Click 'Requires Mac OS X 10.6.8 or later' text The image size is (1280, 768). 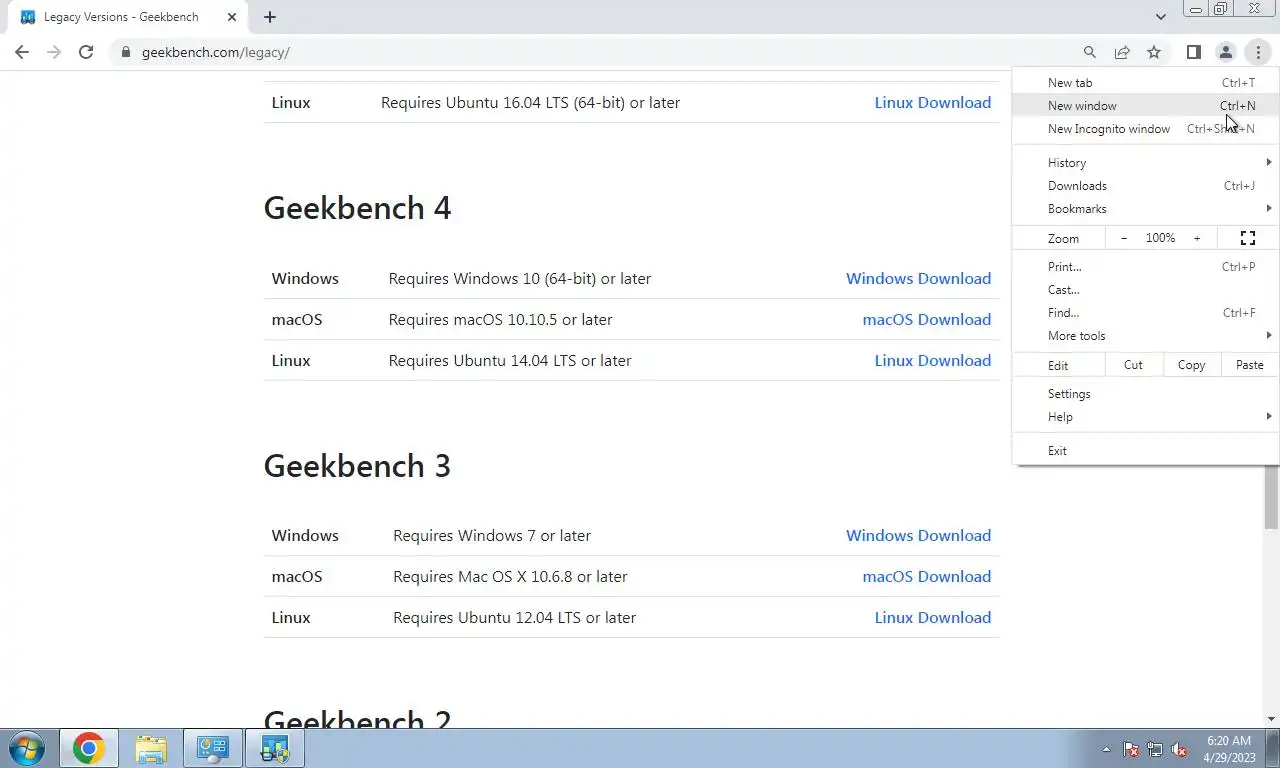510,576
